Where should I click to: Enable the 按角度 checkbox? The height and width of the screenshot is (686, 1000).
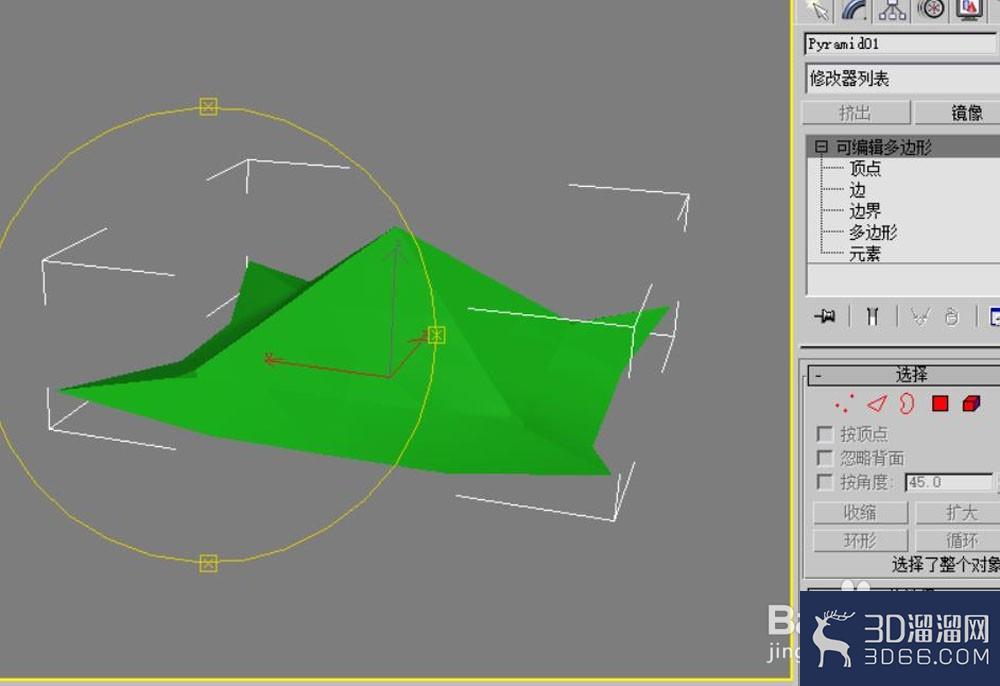coord(825,482)
